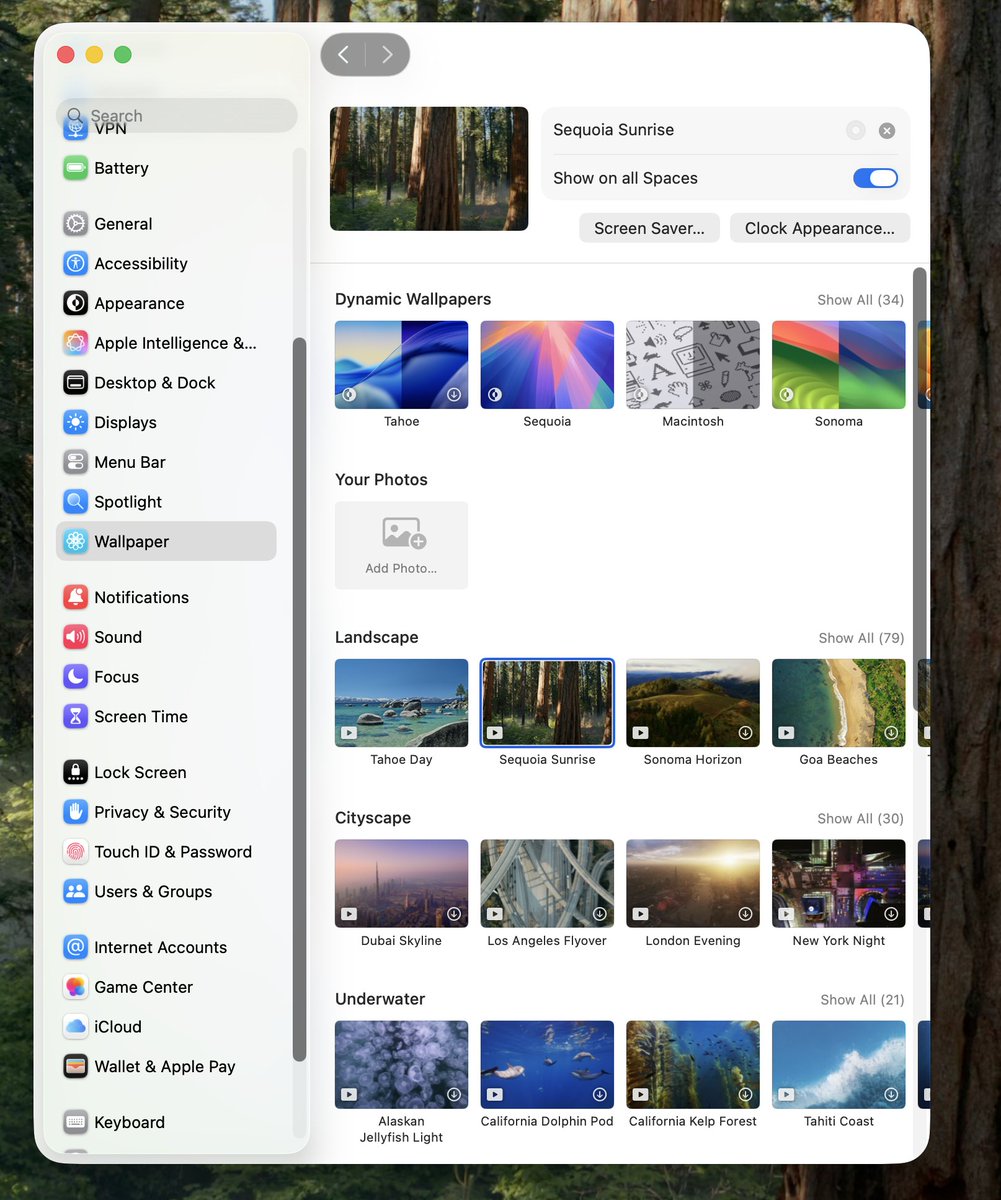Image resolution: width=1001 pixels, height=1200 pixels.
Task: Show all 21 Underwater wallpapers
Action: pos(862,1000)
